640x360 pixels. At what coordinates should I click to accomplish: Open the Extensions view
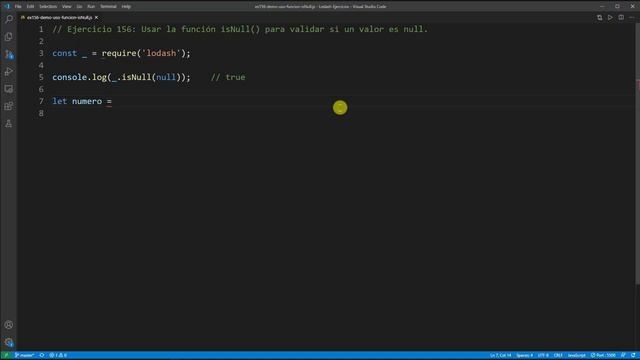(9, 106)
